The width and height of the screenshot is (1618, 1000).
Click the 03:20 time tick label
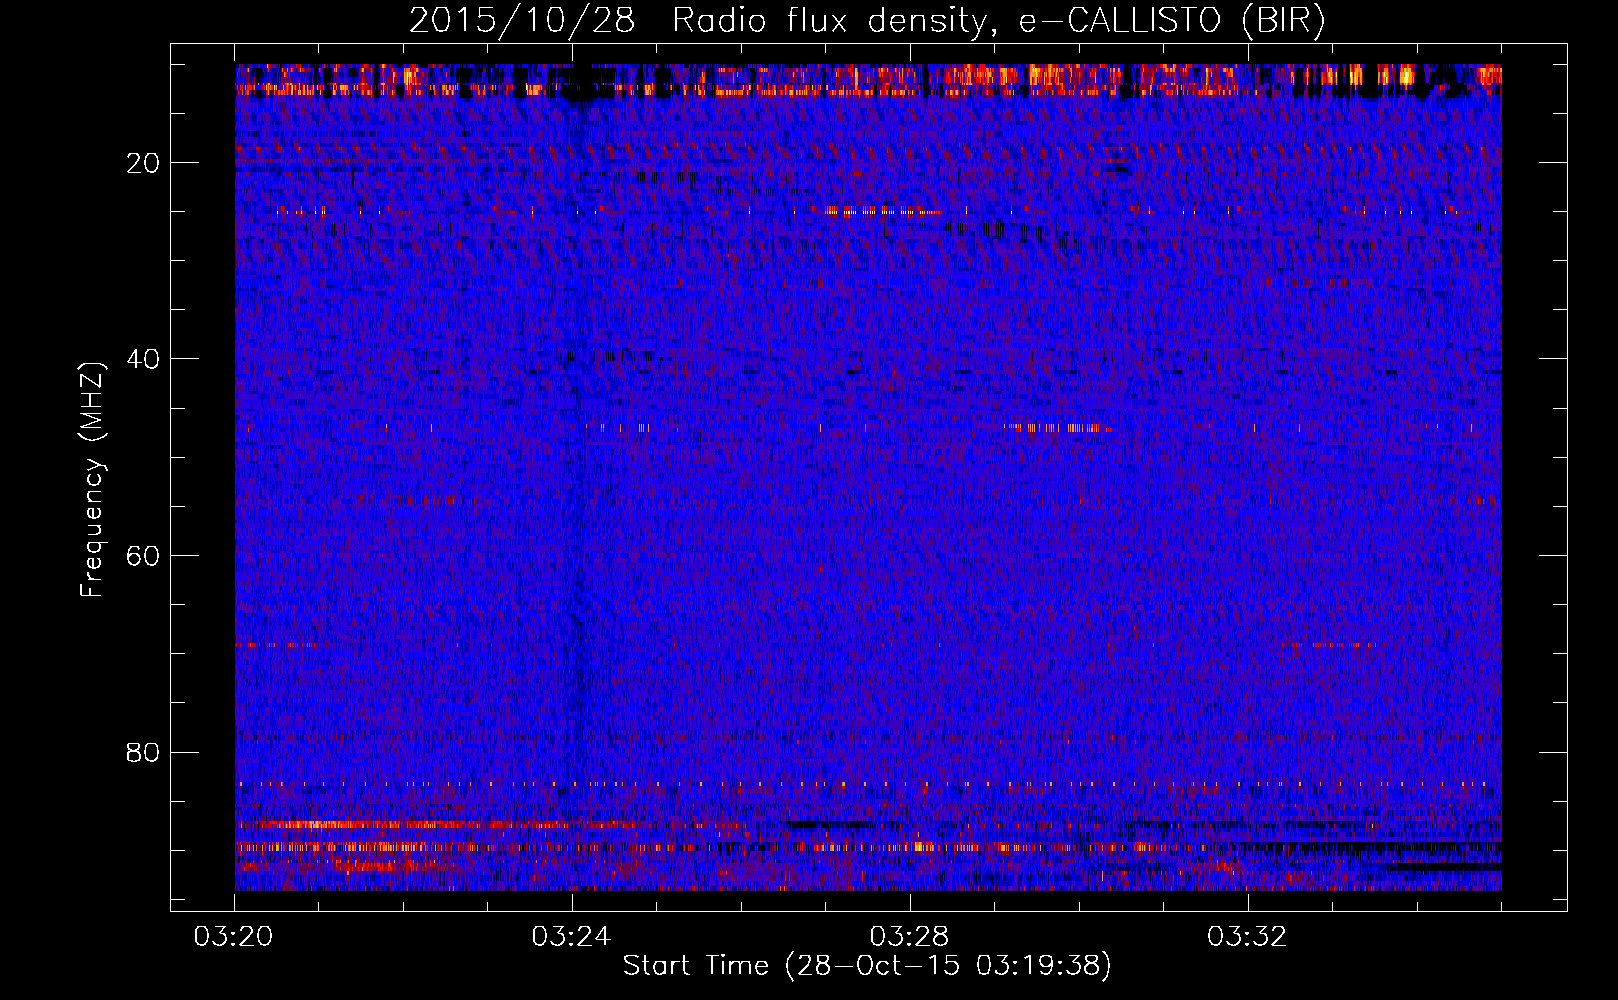[x=235, y=937]
